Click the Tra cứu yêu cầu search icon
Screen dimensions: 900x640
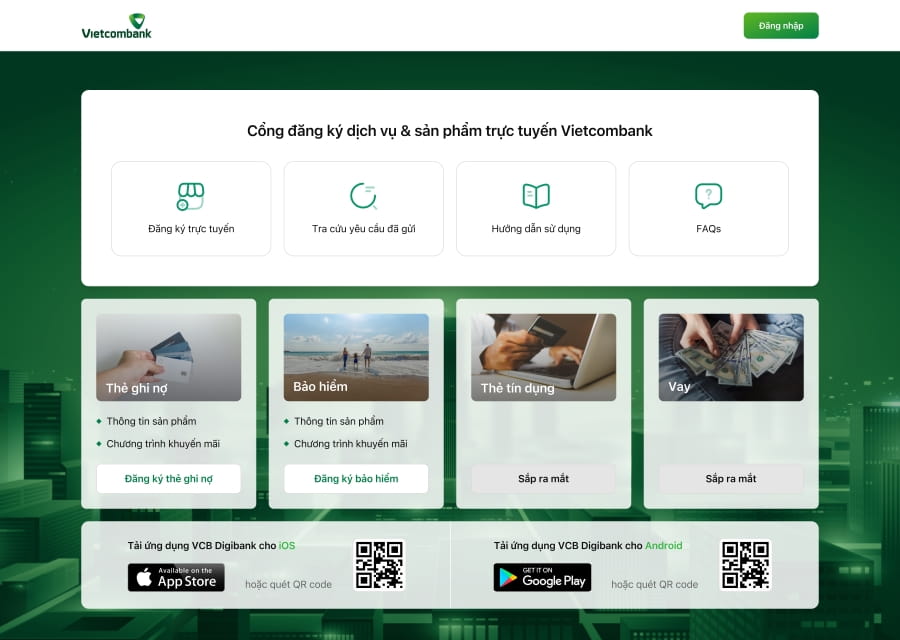coord(363,196)
